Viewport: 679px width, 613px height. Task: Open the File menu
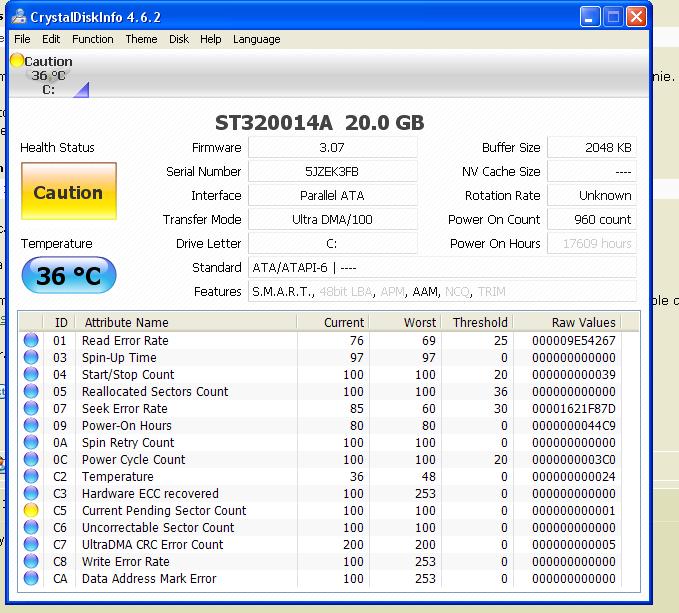[22, 39]
